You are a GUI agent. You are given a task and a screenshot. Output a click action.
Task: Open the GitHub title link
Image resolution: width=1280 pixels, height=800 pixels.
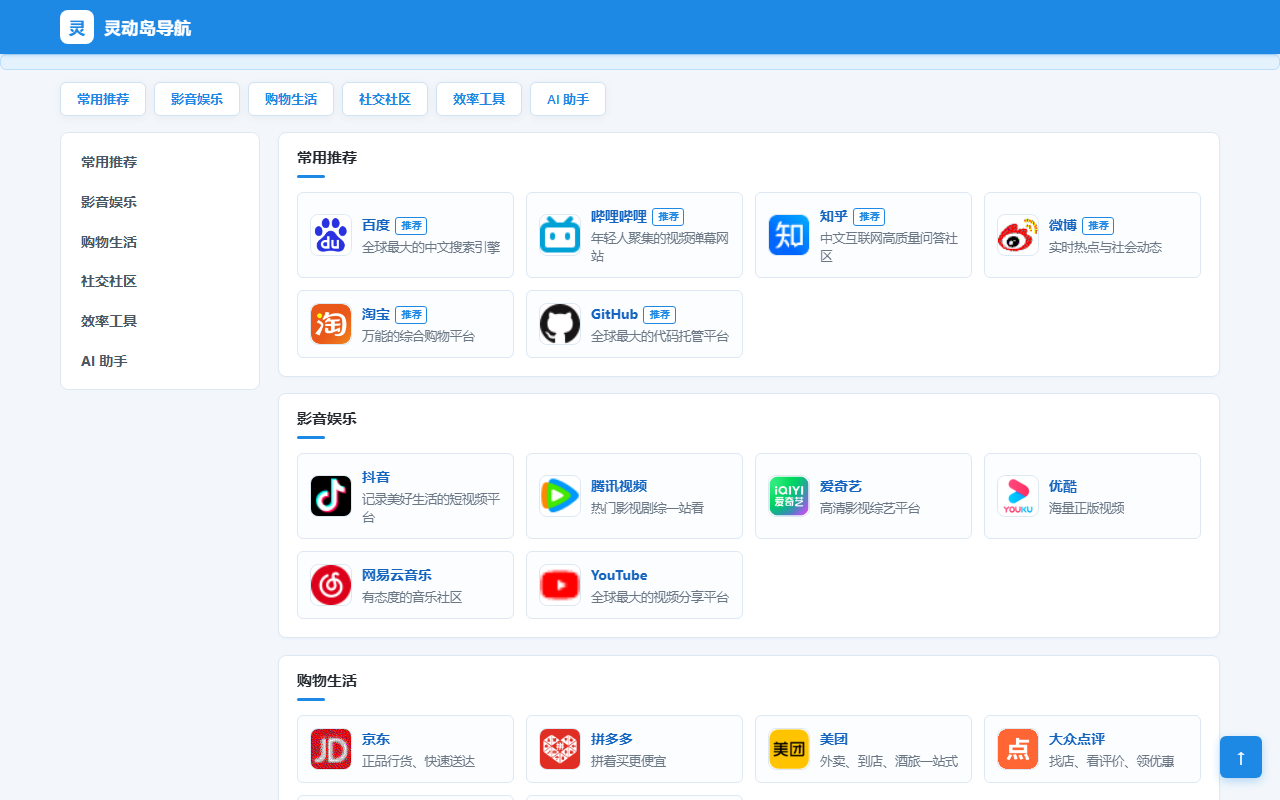pos(614,314)
